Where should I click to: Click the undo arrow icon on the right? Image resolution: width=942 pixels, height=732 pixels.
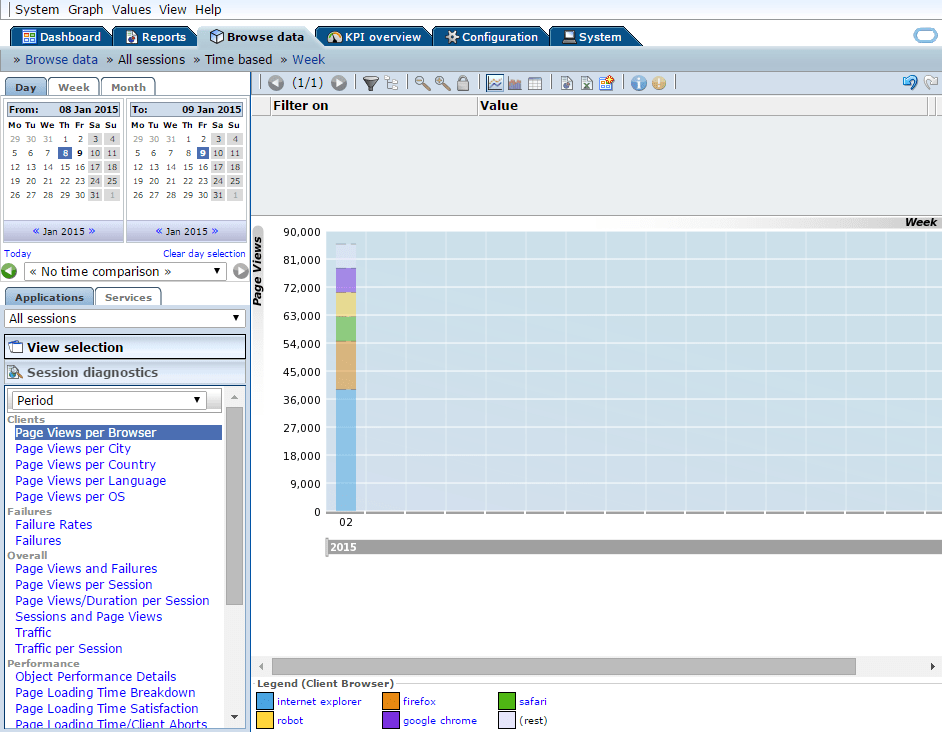908,83
